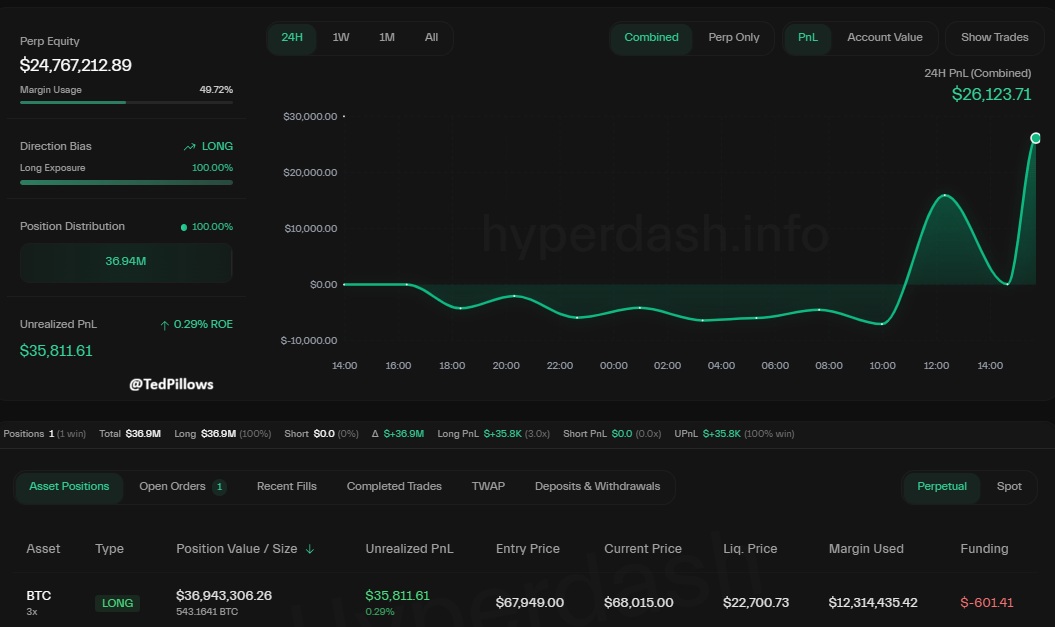This screenshot has width=1055, height=627.
Task: Click funding value $-601.41
Action: pyautogui.click(x=986, y=603)
